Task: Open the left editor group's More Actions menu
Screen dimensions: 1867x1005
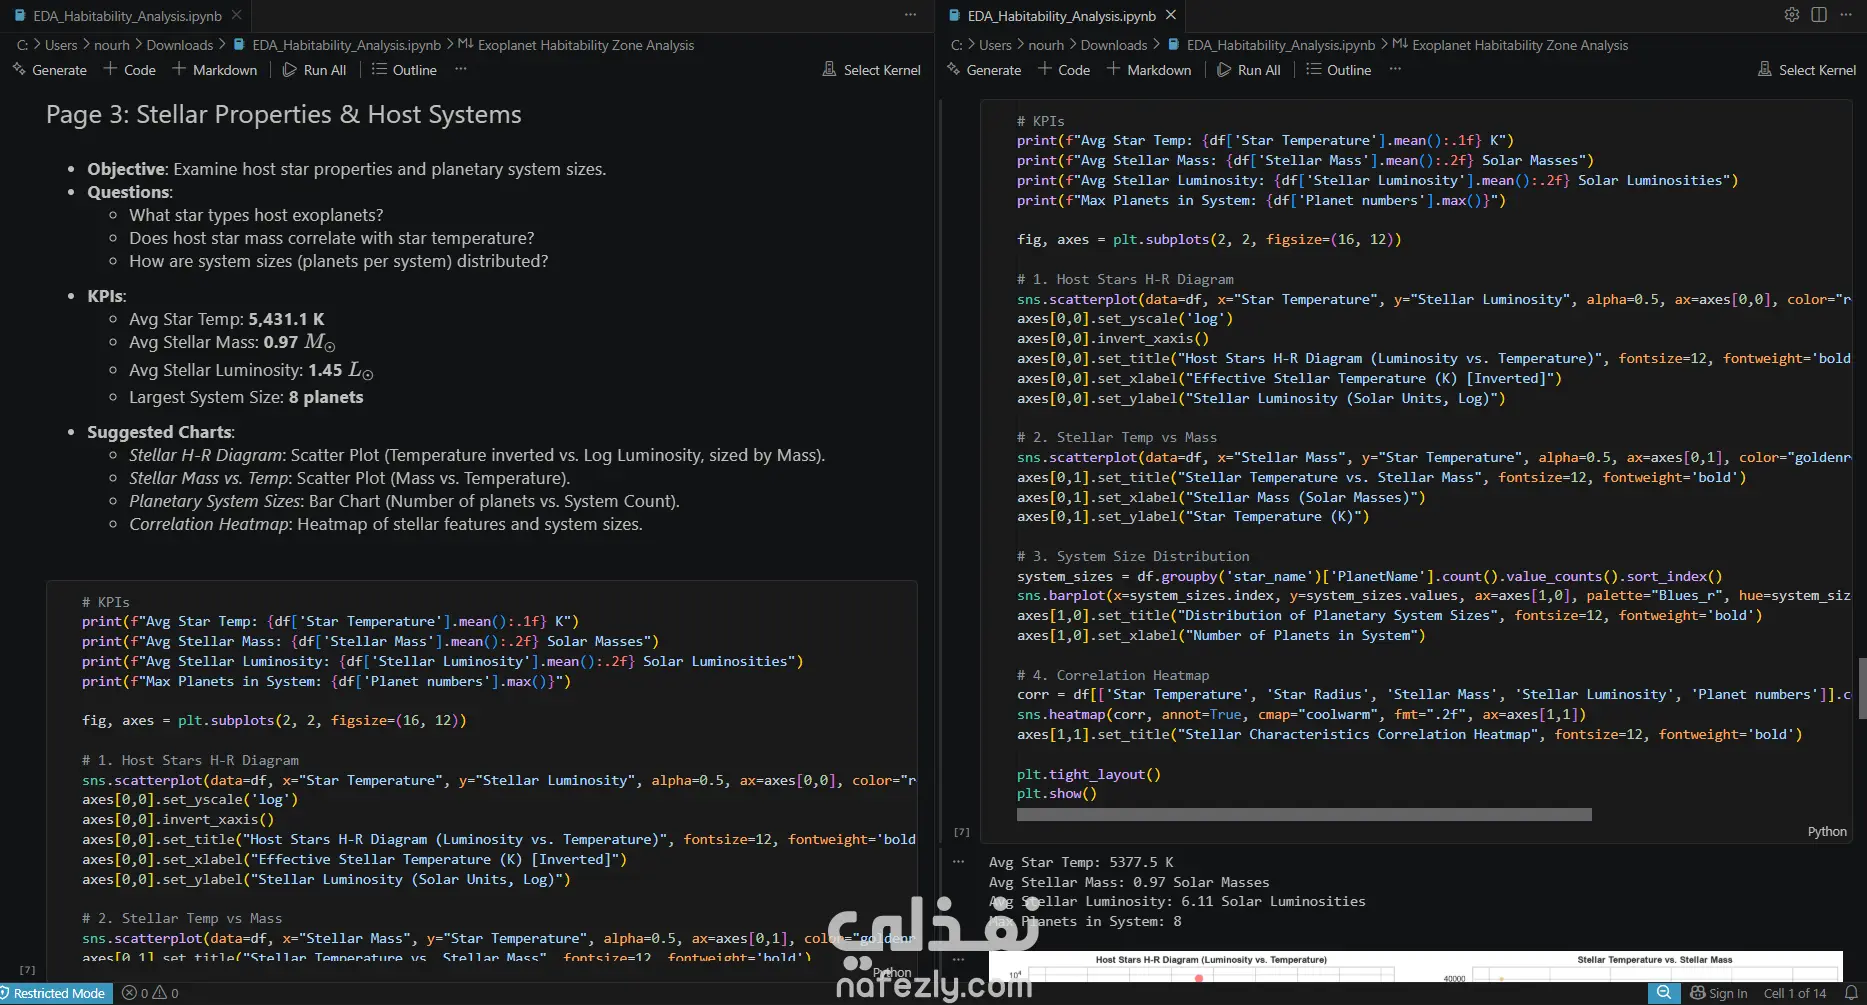Action: click(910, 15)
